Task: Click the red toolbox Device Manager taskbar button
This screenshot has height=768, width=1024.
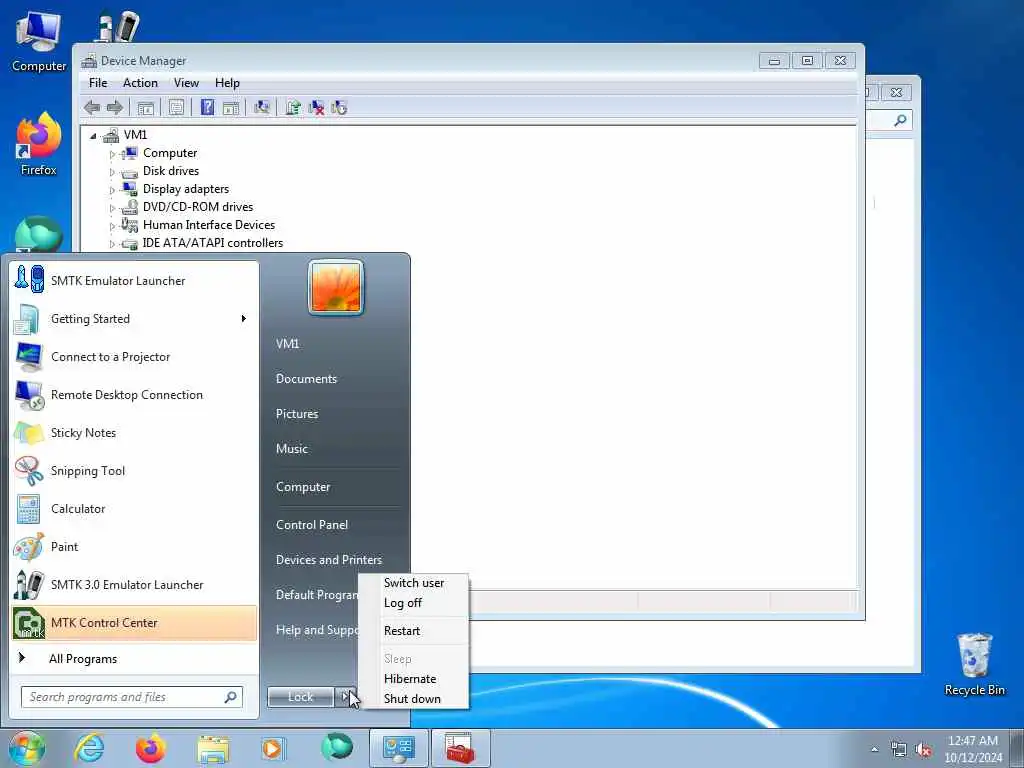Action: 460,748
